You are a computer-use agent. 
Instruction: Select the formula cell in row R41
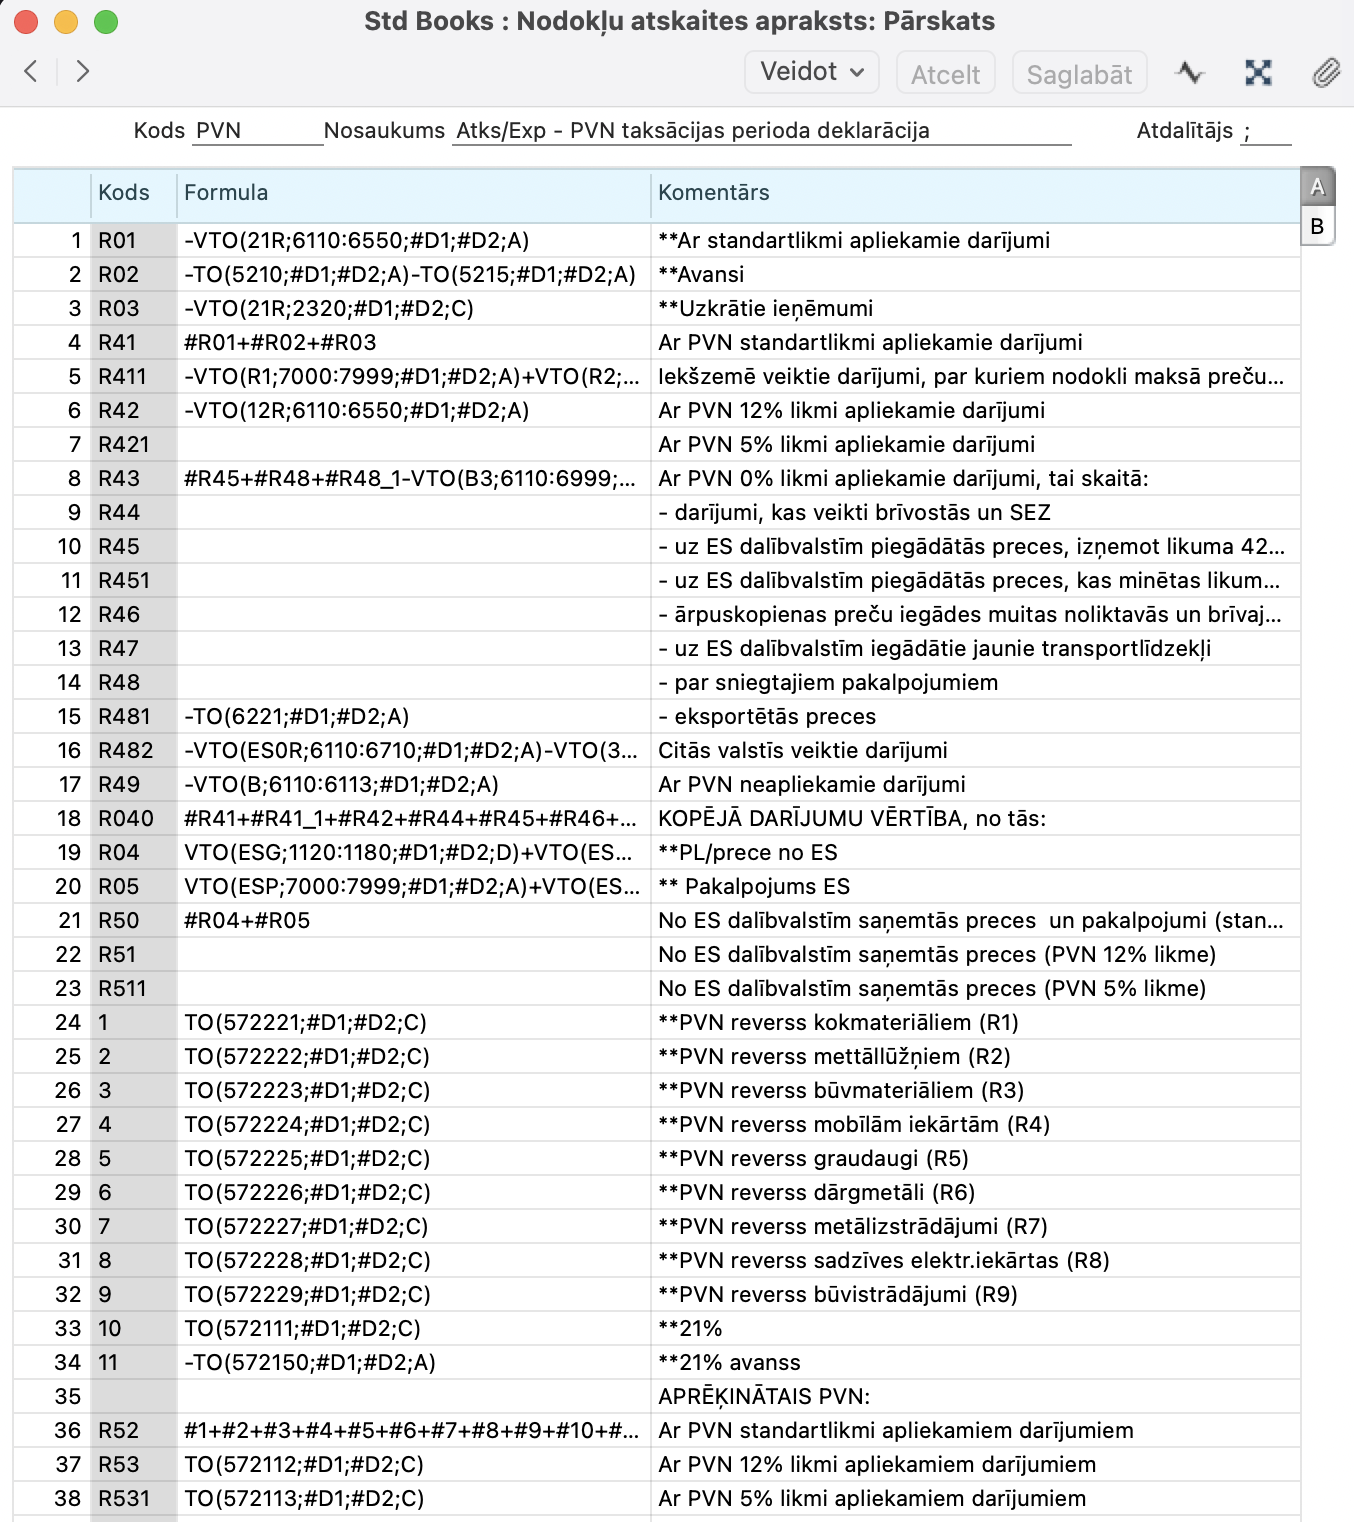(412, 343)
